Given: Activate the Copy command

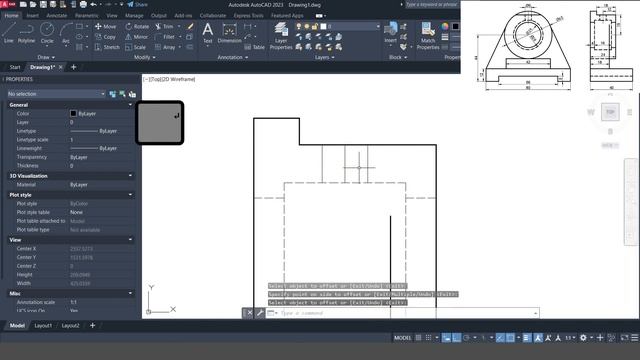Looking at the screenshot, I should coord(105,37).
